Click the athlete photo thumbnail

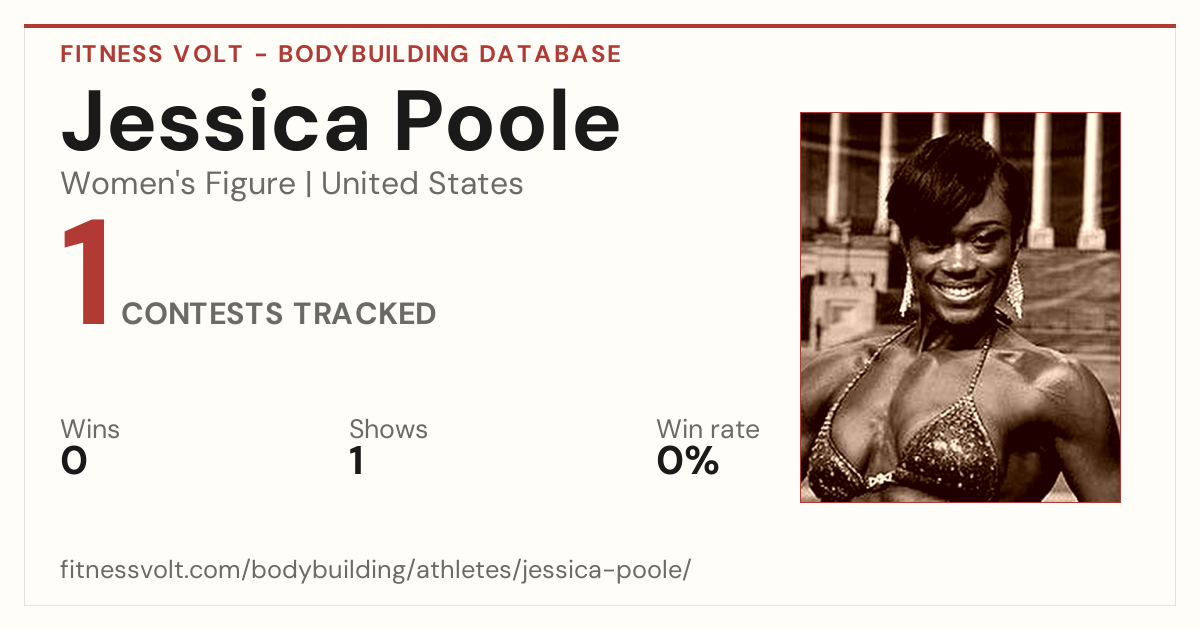[960, 307]
